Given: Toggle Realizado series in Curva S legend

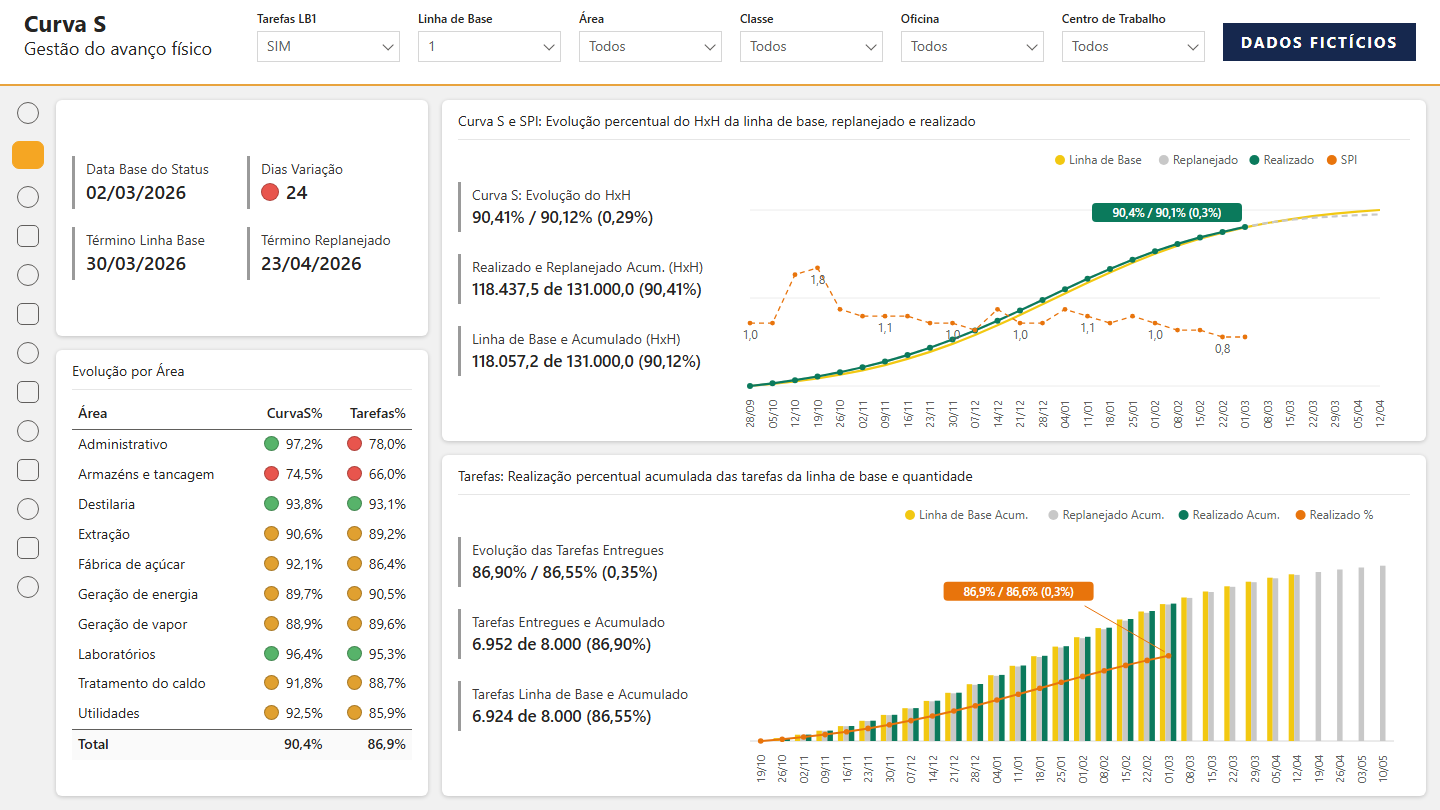Looking at the screenshot, I should tap(1281, 160).
